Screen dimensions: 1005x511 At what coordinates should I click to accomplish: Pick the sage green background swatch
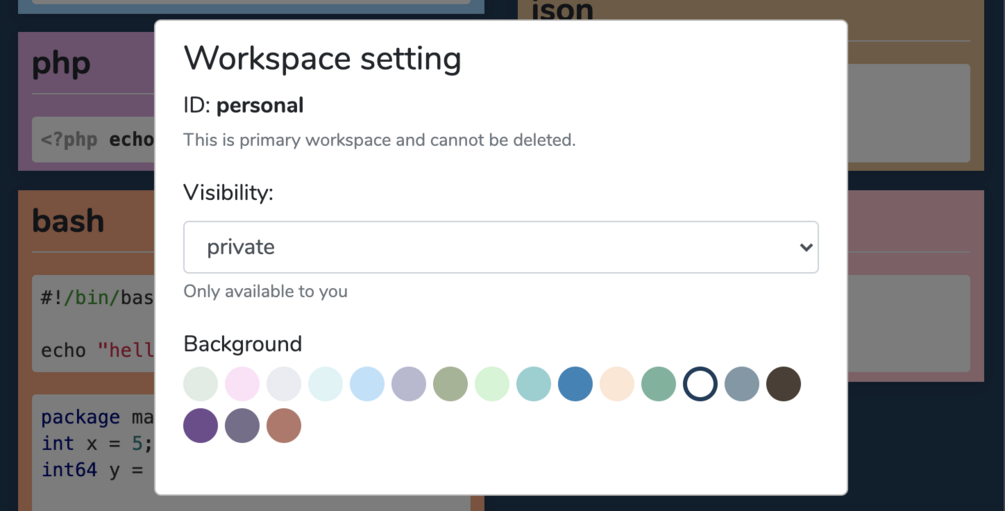[451, 384]
